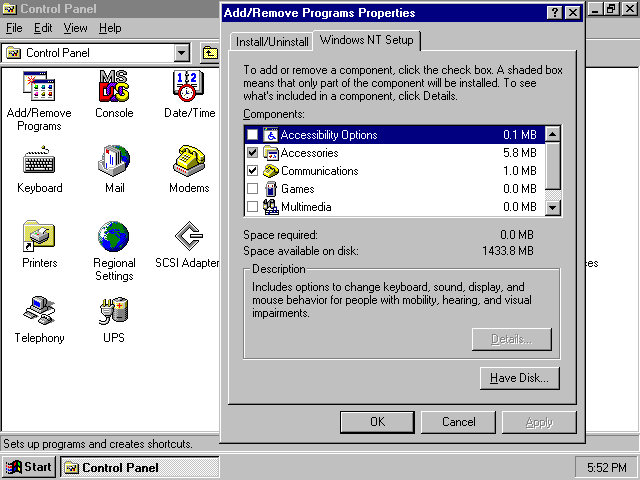This screenshot has width=640, height=480.
Task: Open the Edit menu
Action: coord(43,28)
